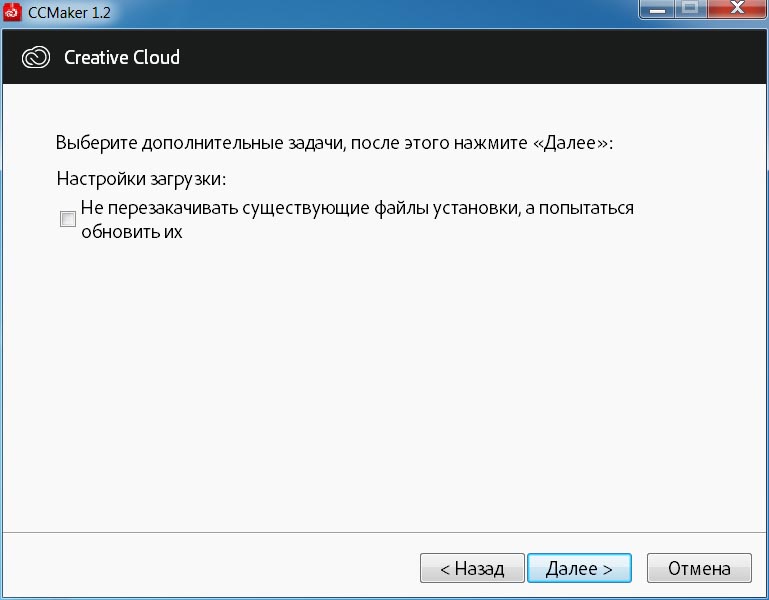Click the CCMaker red app icon in title bar
This screenshot has width=769, height=600.
(12, 11)
